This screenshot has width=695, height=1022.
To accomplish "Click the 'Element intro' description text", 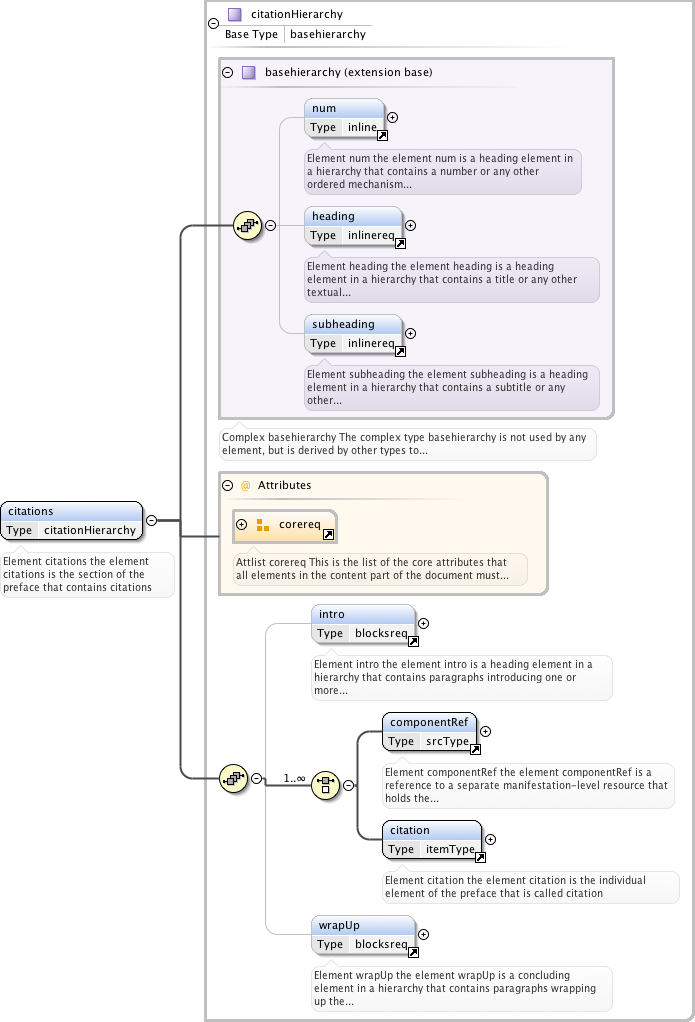I will (x=453, y=677).
